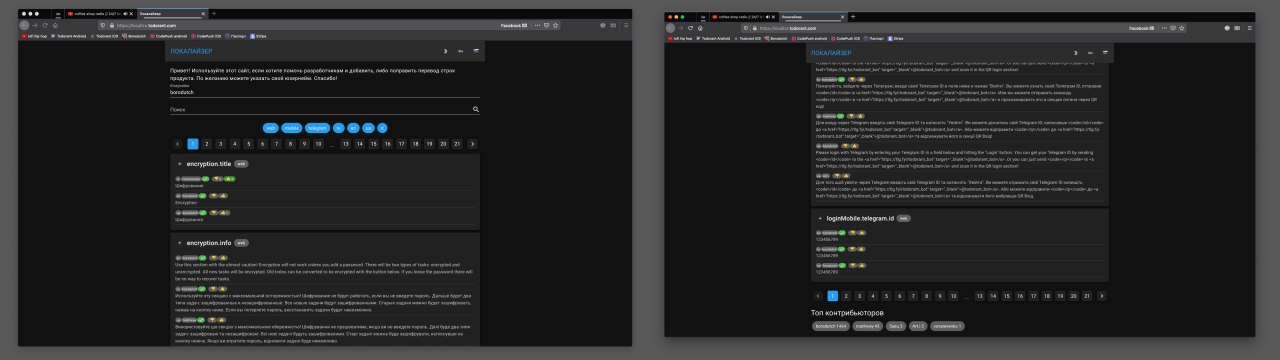This screenshot has width=1280, height=360.
Task: Click mattway 43 contributor chip
Action: tap(869, 326)
